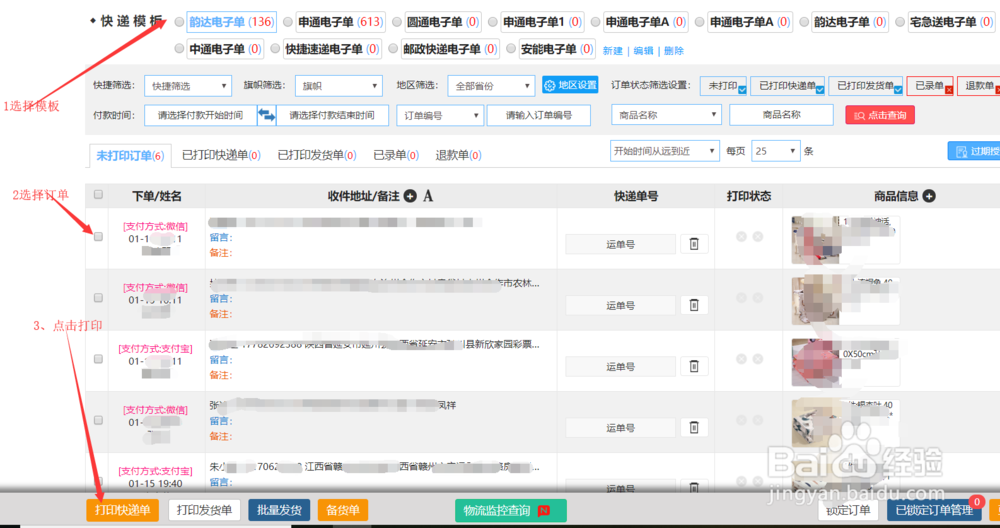Switch to 已打印快递单(0) tab
The image size is (1000, 528).
[x=221, y=155]
